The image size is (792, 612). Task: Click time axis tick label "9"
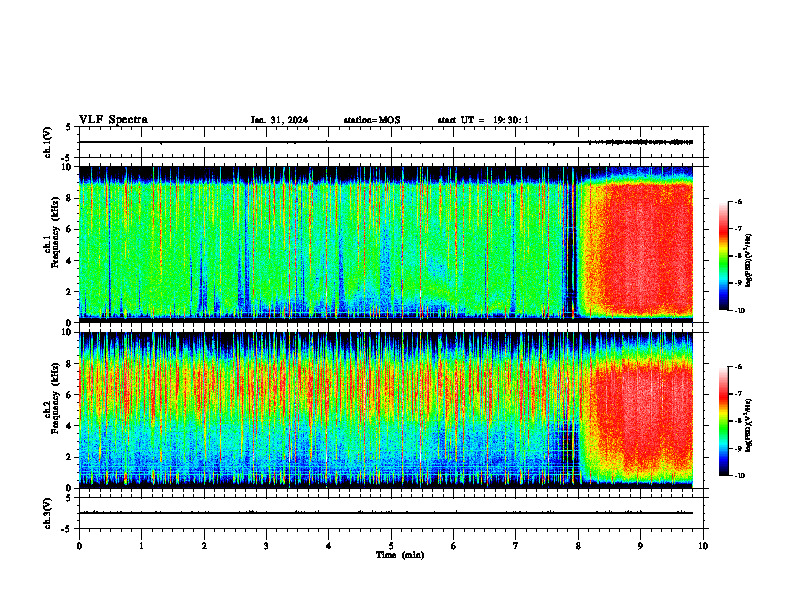pos(640,546)
